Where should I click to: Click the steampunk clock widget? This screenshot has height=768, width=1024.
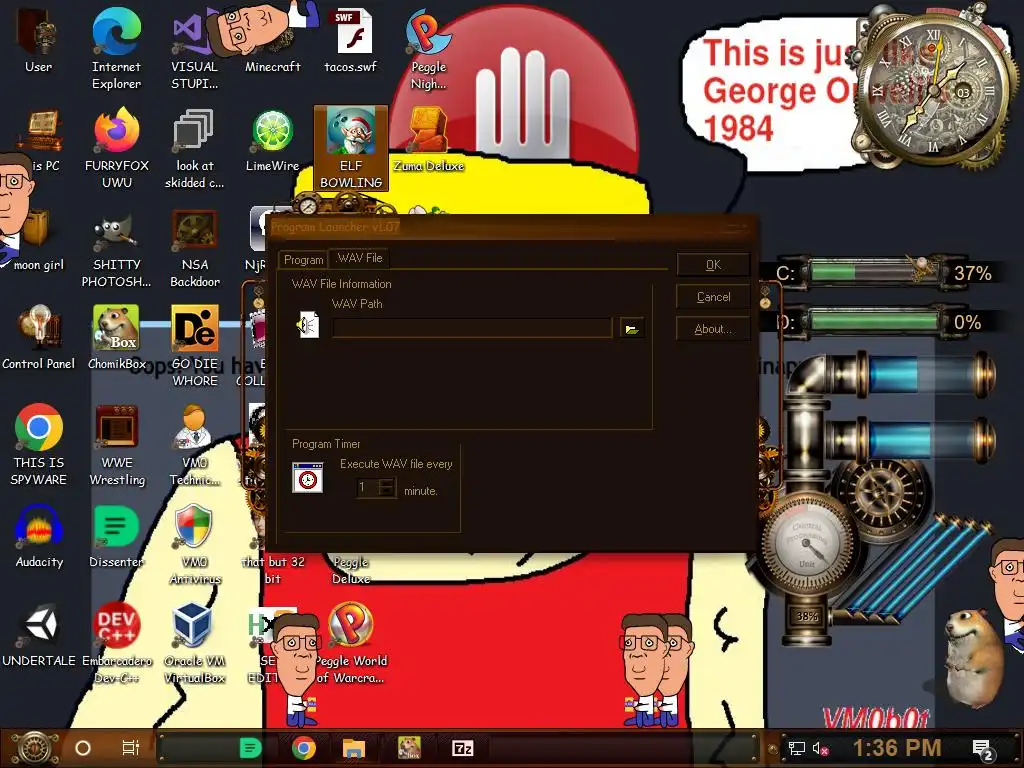tap(934, 91)
